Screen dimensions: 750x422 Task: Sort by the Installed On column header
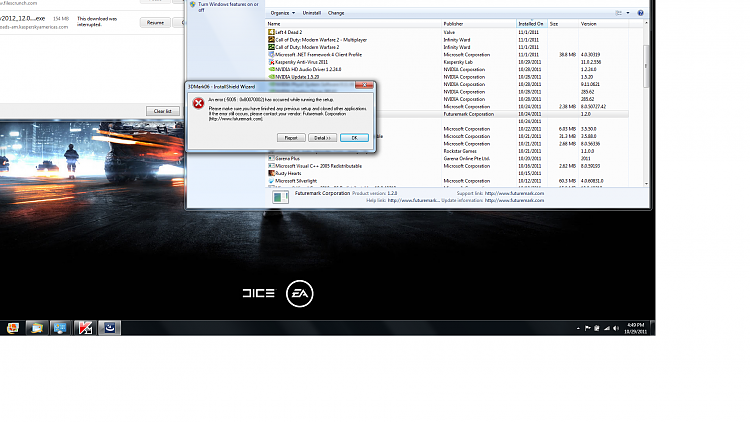pyautogui.click(x=531, y=23)
